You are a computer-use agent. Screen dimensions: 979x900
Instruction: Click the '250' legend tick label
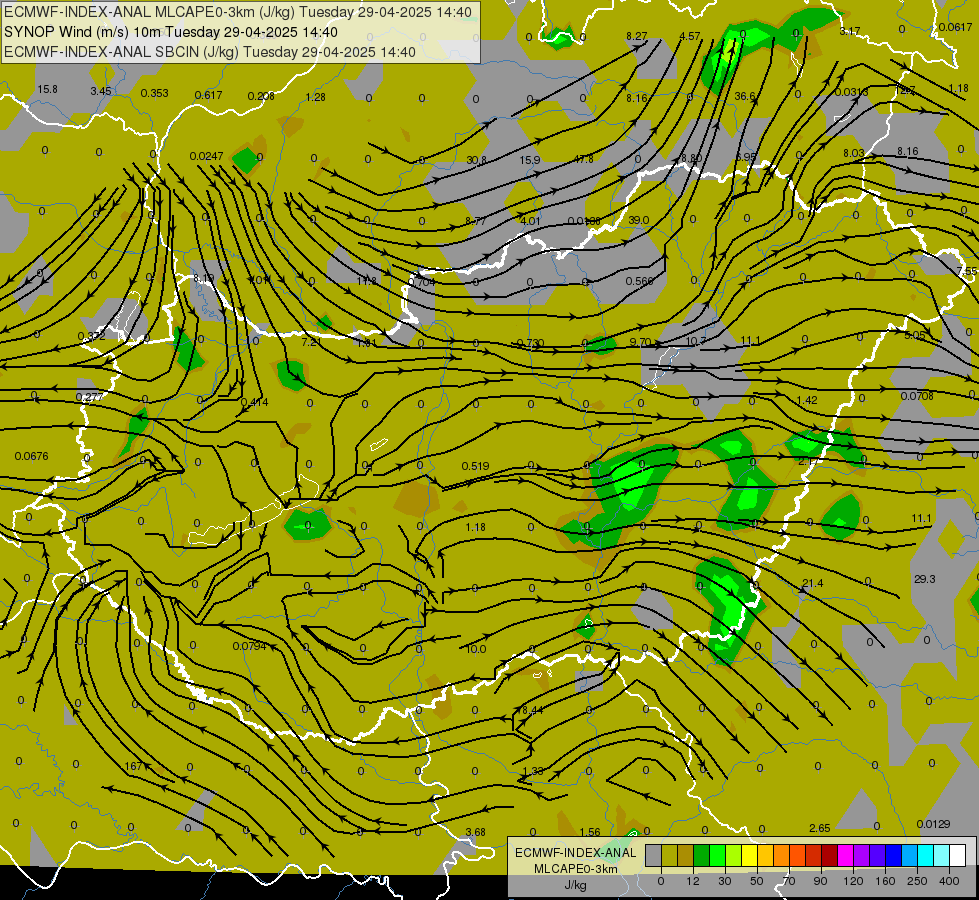[x=917, y=881]
